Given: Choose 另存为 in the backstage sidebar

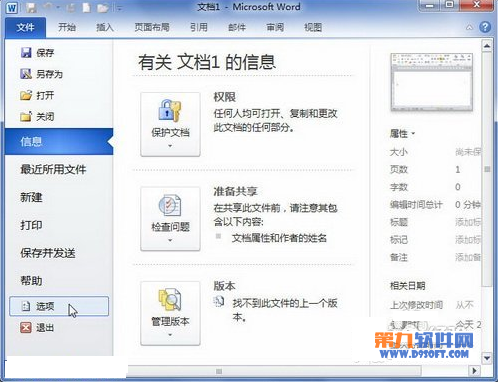Looking at the screenshot, I should (x=41, y=74).
